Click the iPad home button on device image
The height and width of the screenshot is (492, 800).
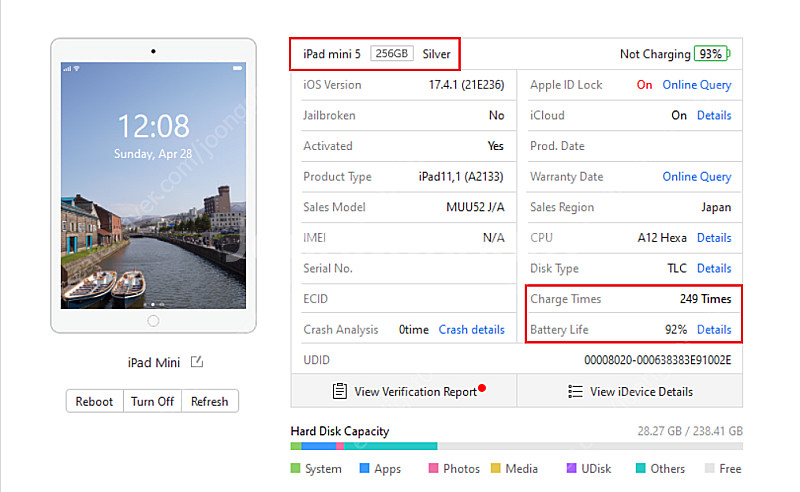point(153,321)
